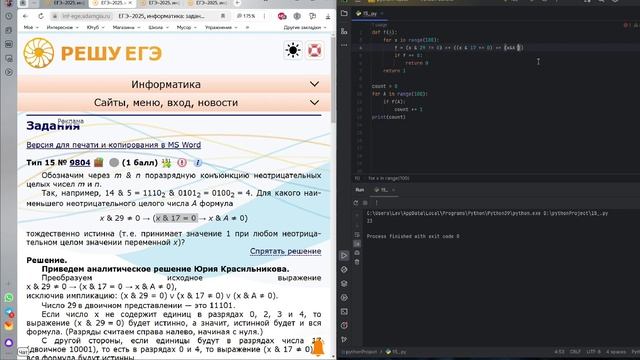
Task: Click the red exclamation icon by task
Action: tap(182, 162)
